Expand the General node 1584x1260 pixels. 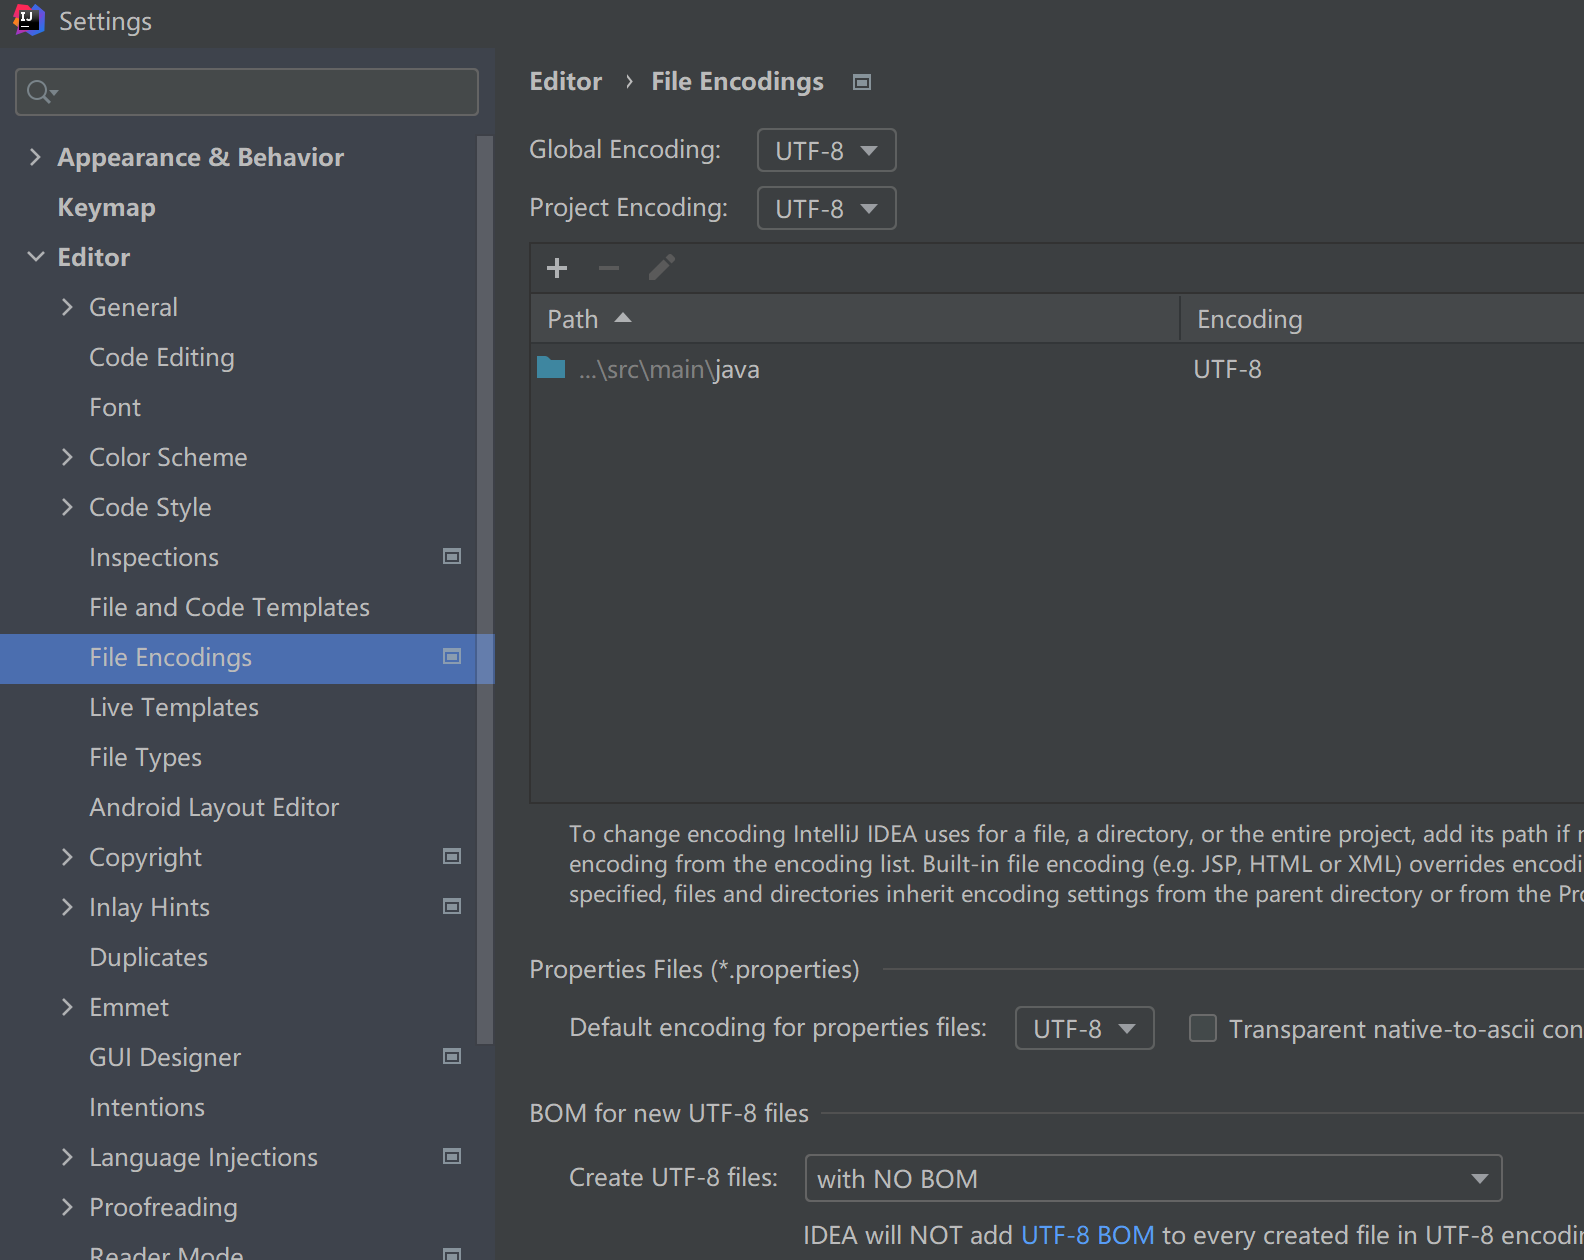67,307
